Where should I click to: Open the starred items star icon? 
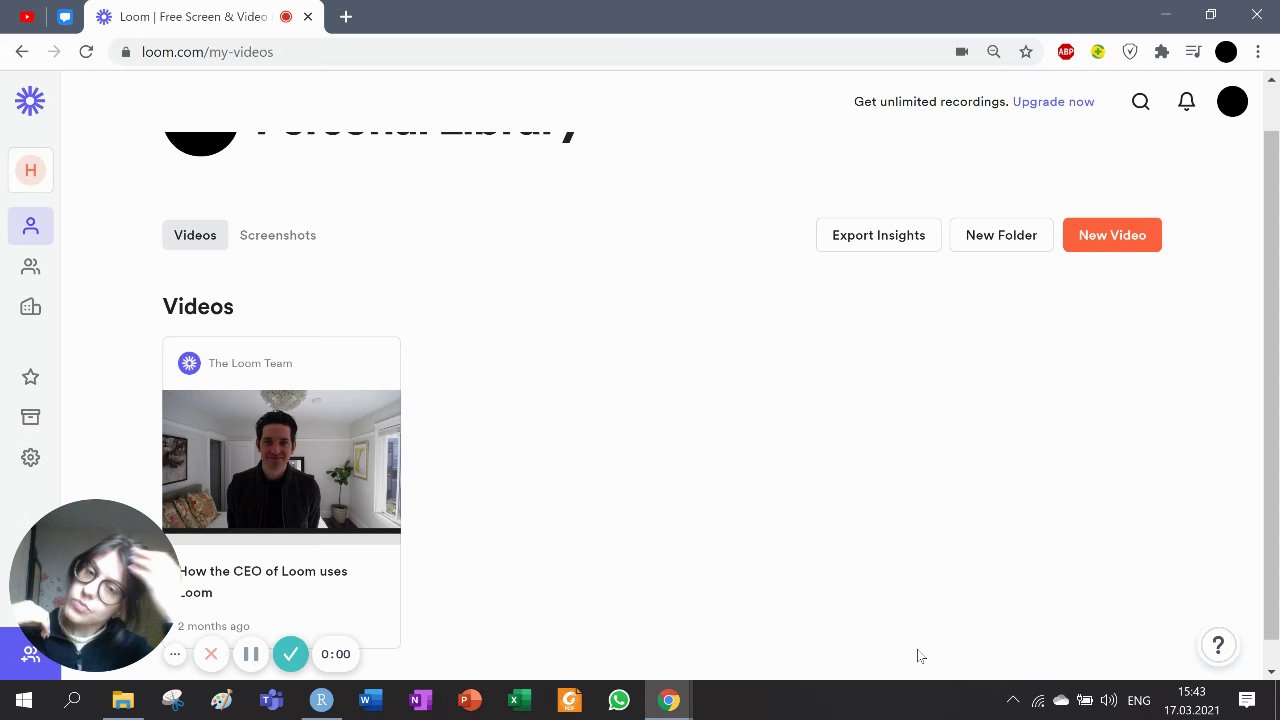click(x=31, y=377)
